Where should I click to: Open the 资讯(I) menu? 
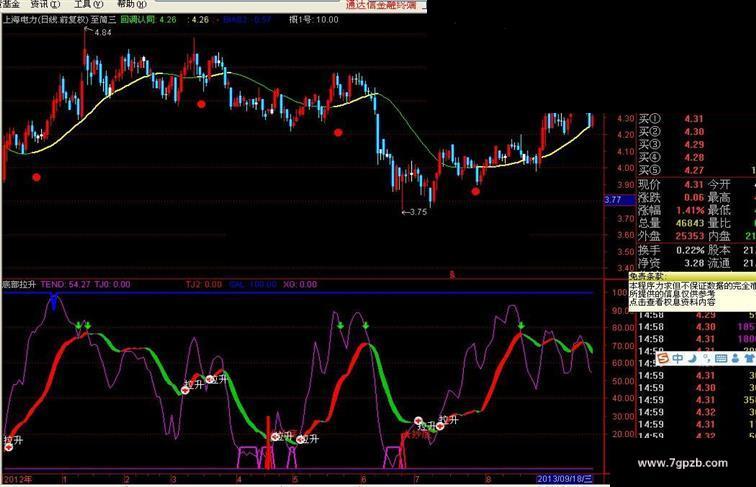(x=45, y=4)
